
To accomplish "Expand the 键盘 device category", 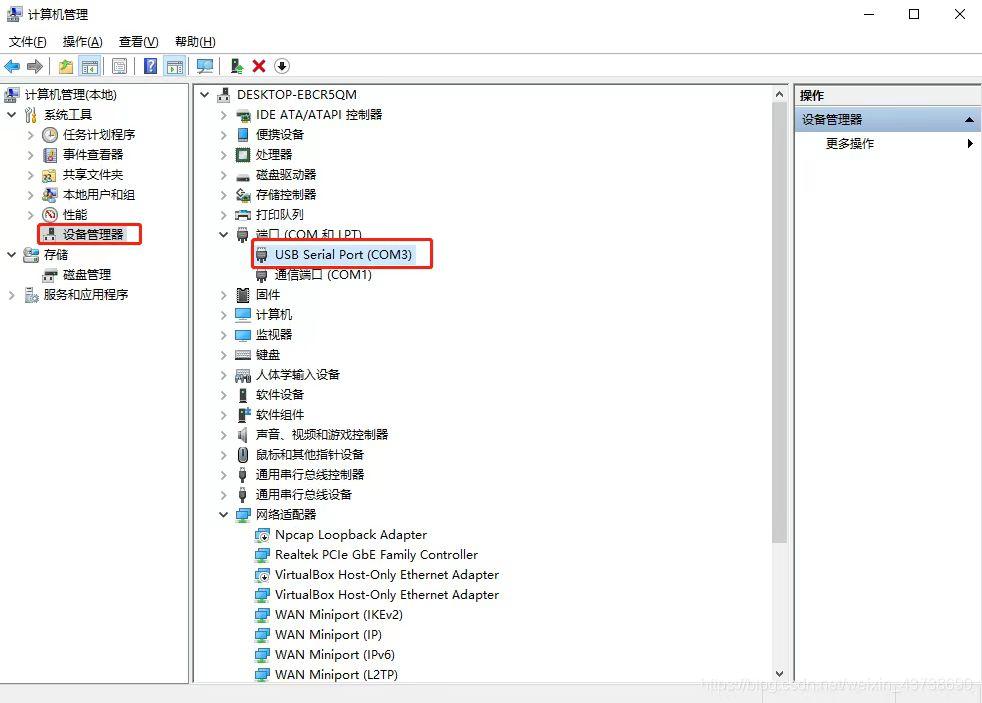I will [224, 355].
